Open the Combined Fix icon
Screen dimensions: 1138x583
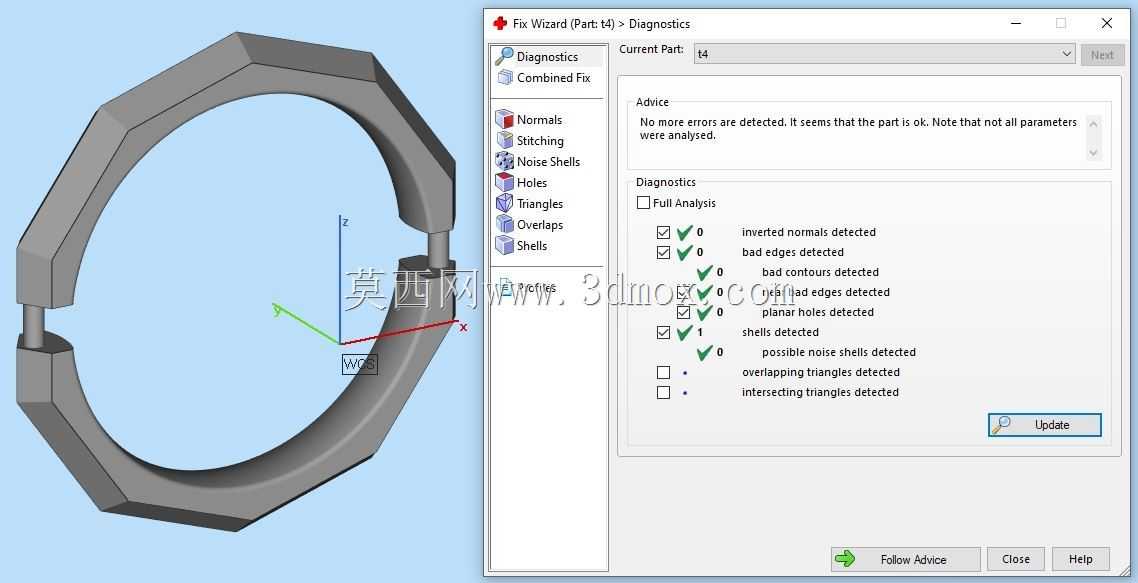coord(504,78)
